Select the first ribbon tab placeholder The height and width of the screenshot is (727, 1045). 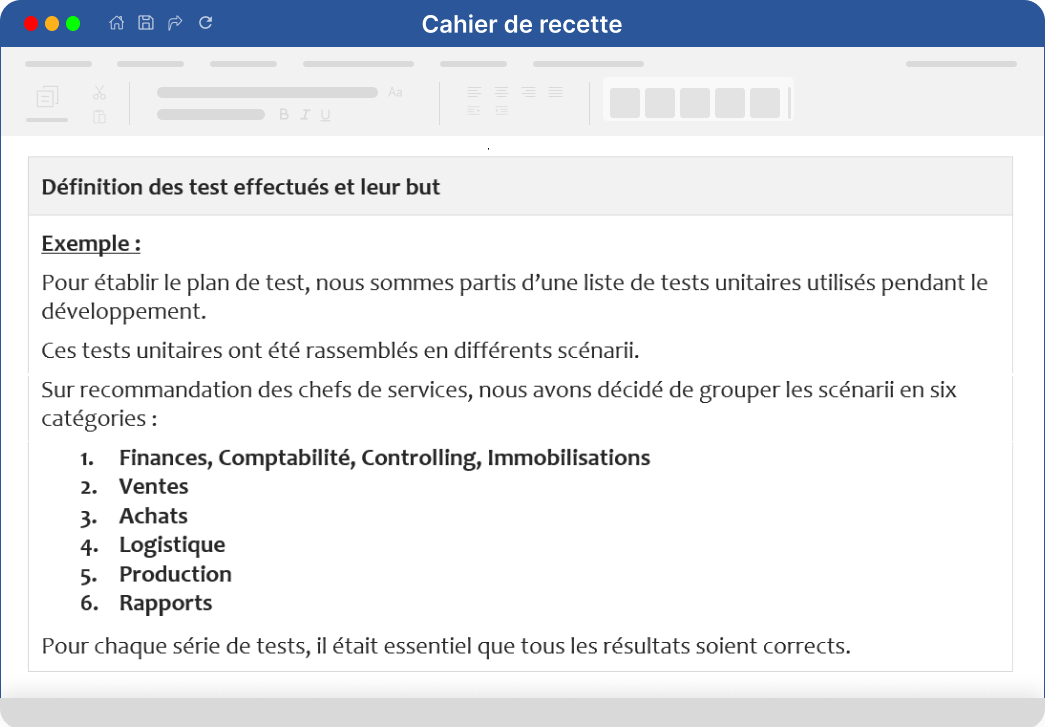[59, 64]
